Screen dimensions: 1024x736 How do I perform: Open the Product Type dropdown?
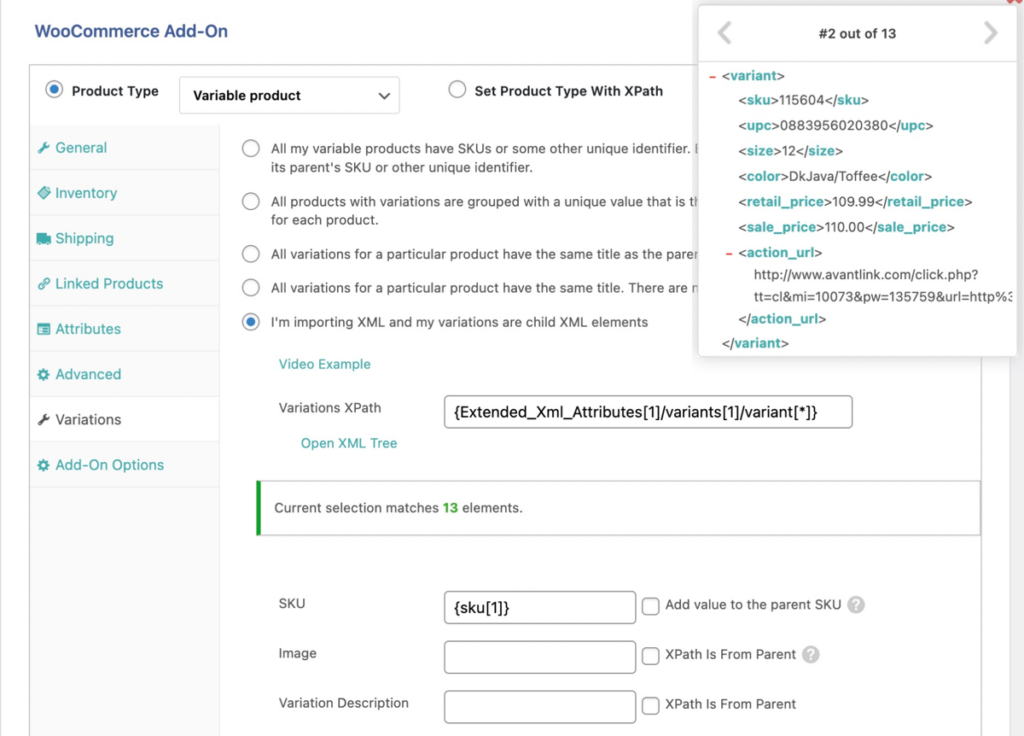[x=289, y=95]
